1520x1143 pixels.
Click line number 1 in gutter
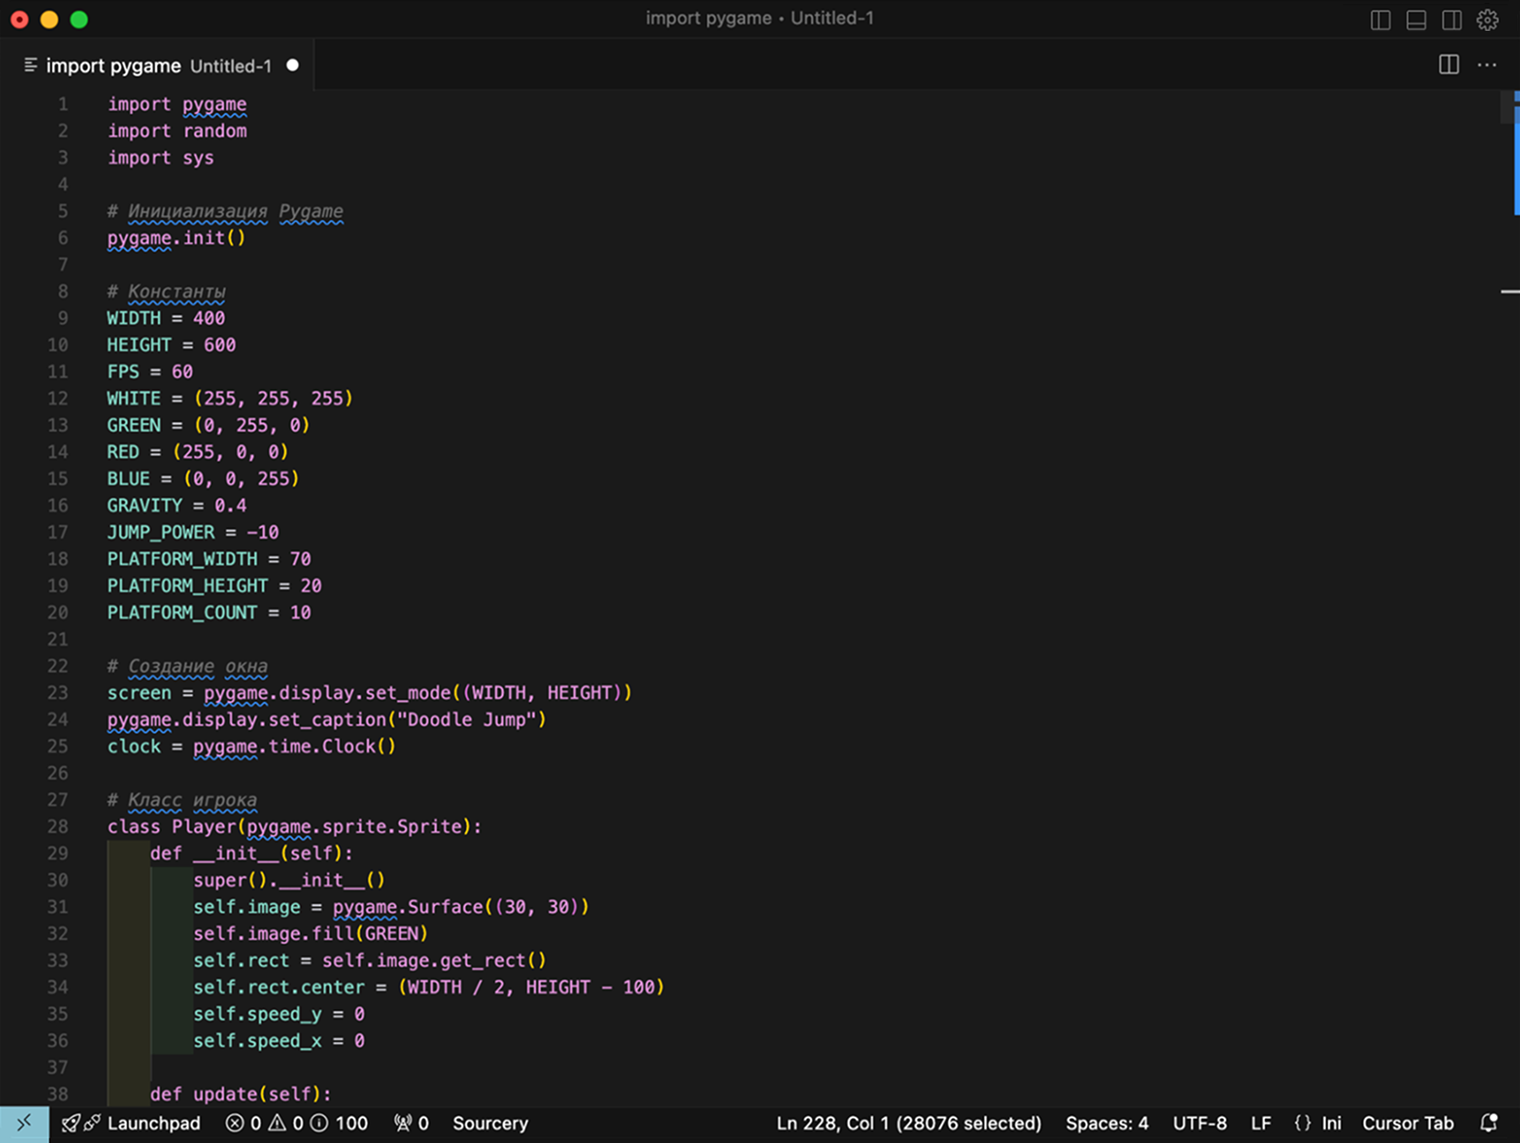coord(63,104)
